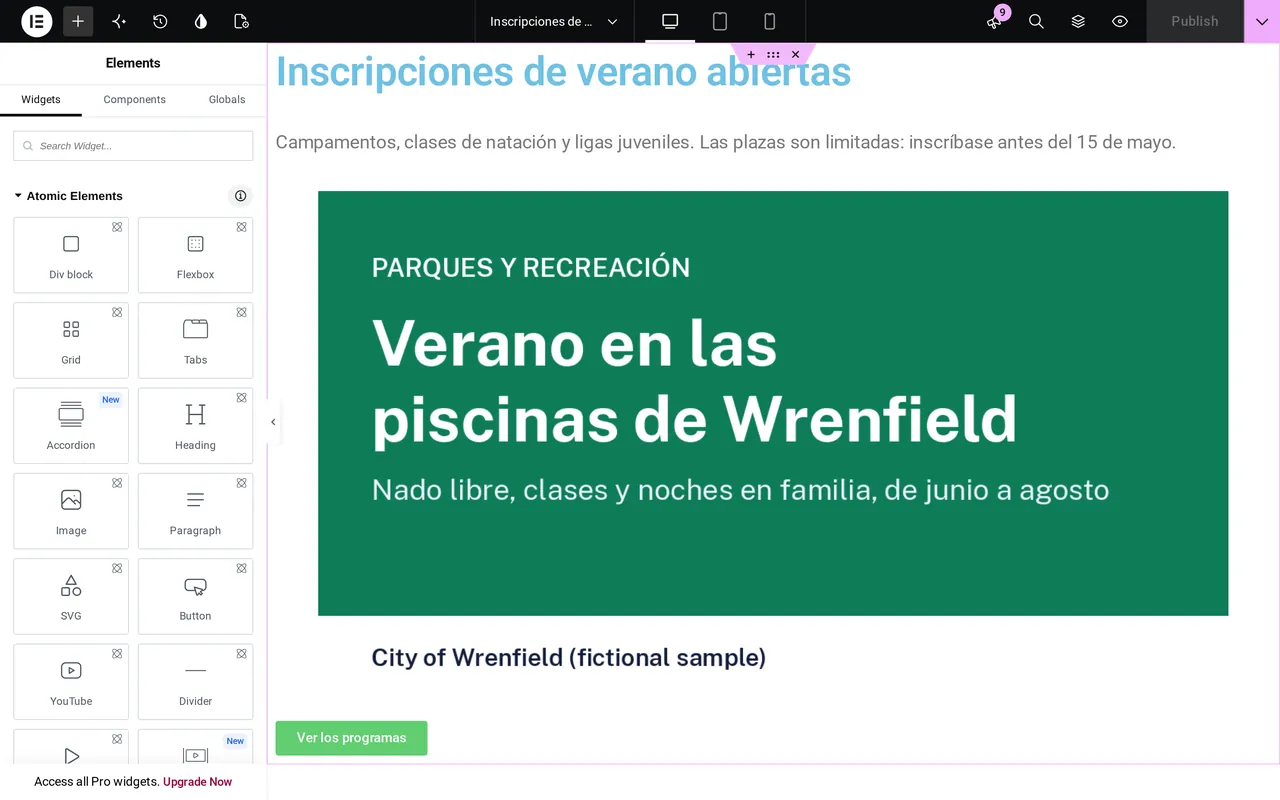Select the Flexbox widget
The height and width of the screenshot is (800, 1280).
[195, 255]
